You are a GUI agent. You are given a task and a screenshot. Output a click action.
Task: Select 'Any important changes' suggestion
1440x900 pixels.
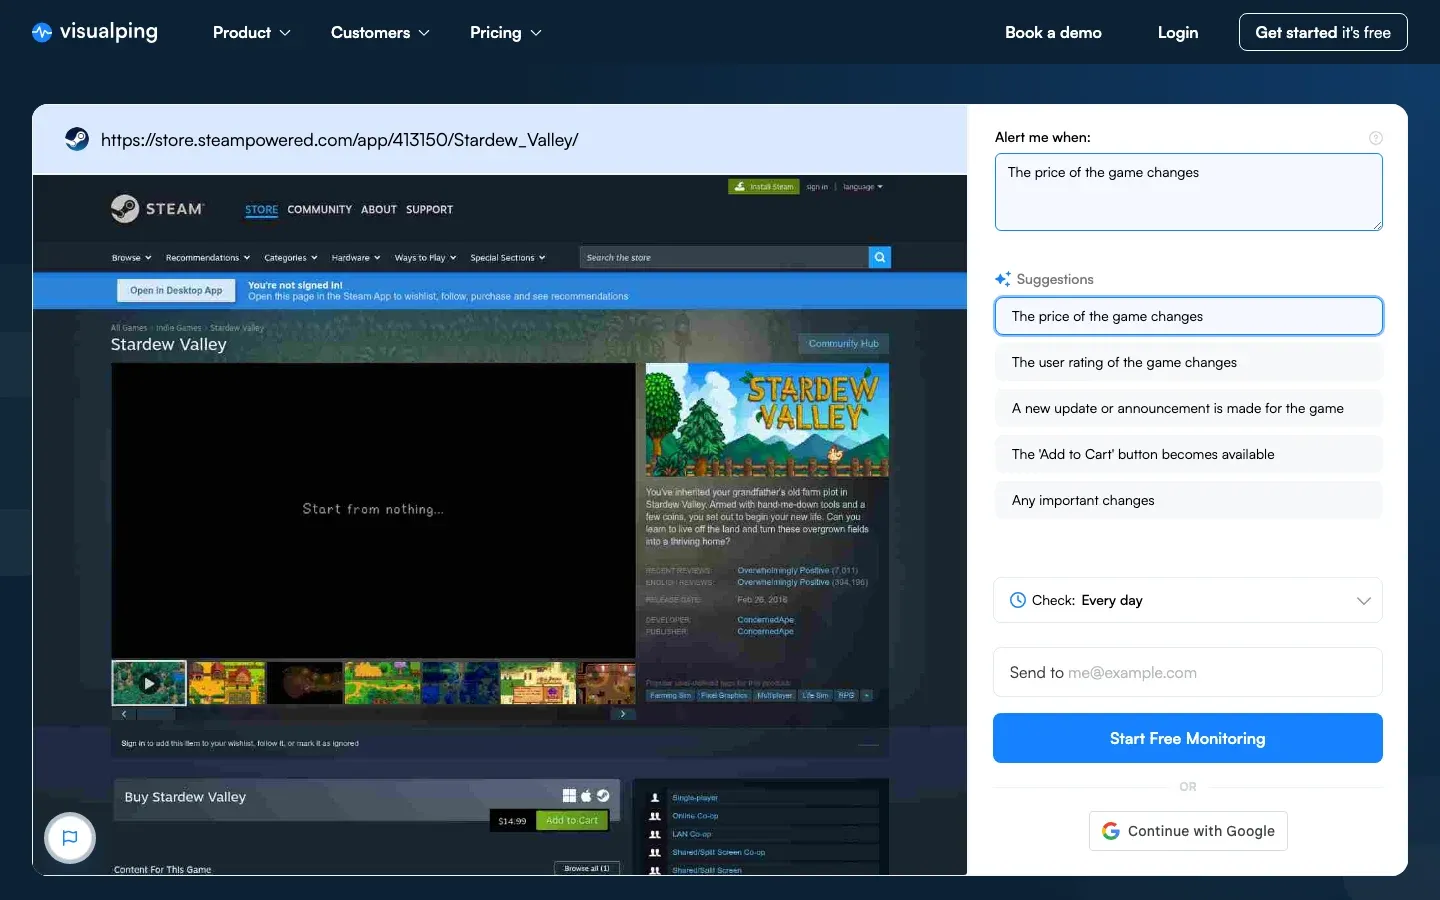tap(1189, 500)
